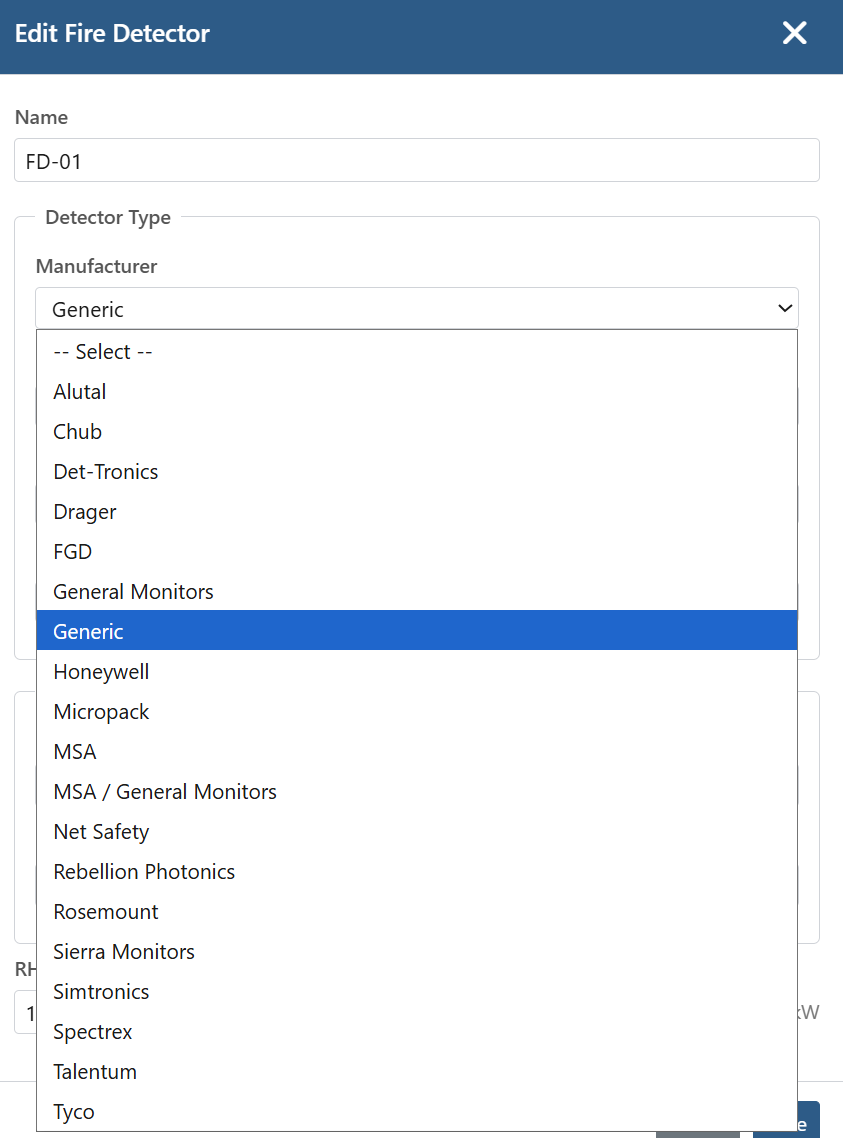Choose Sierra Monitors option
The image size is (843, 1138).
[417, 951]
